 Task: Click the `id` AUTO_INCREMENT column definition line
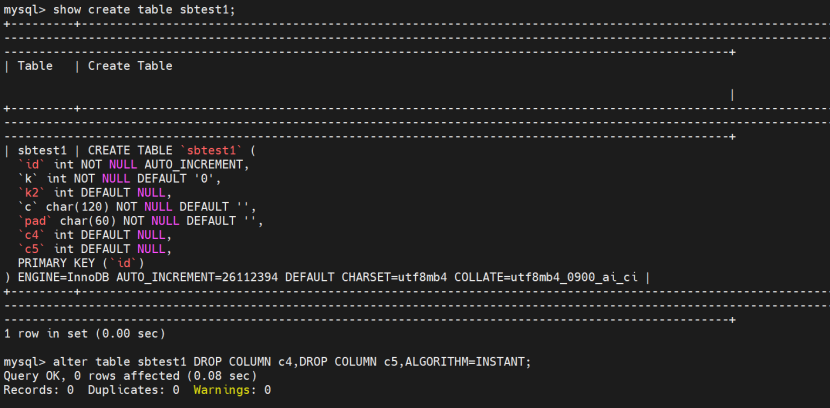pyautogui.click(x=133, y=164)
